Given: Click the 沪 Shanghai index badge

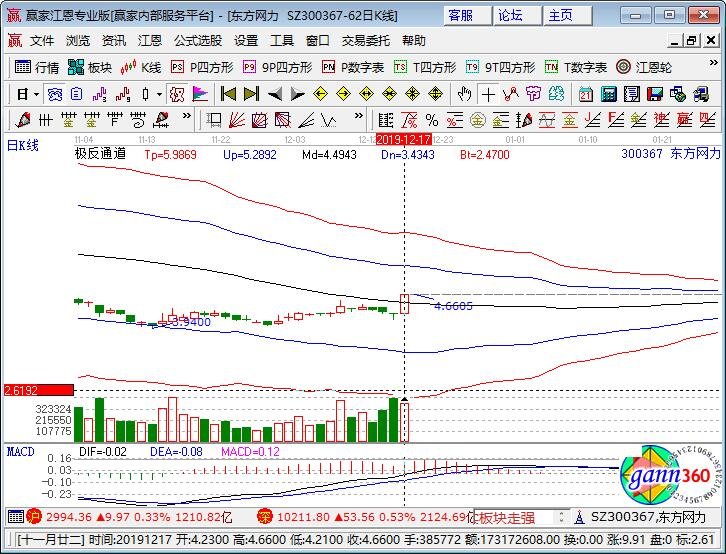Looking at the screenshot, I should [x=34, y=517].
